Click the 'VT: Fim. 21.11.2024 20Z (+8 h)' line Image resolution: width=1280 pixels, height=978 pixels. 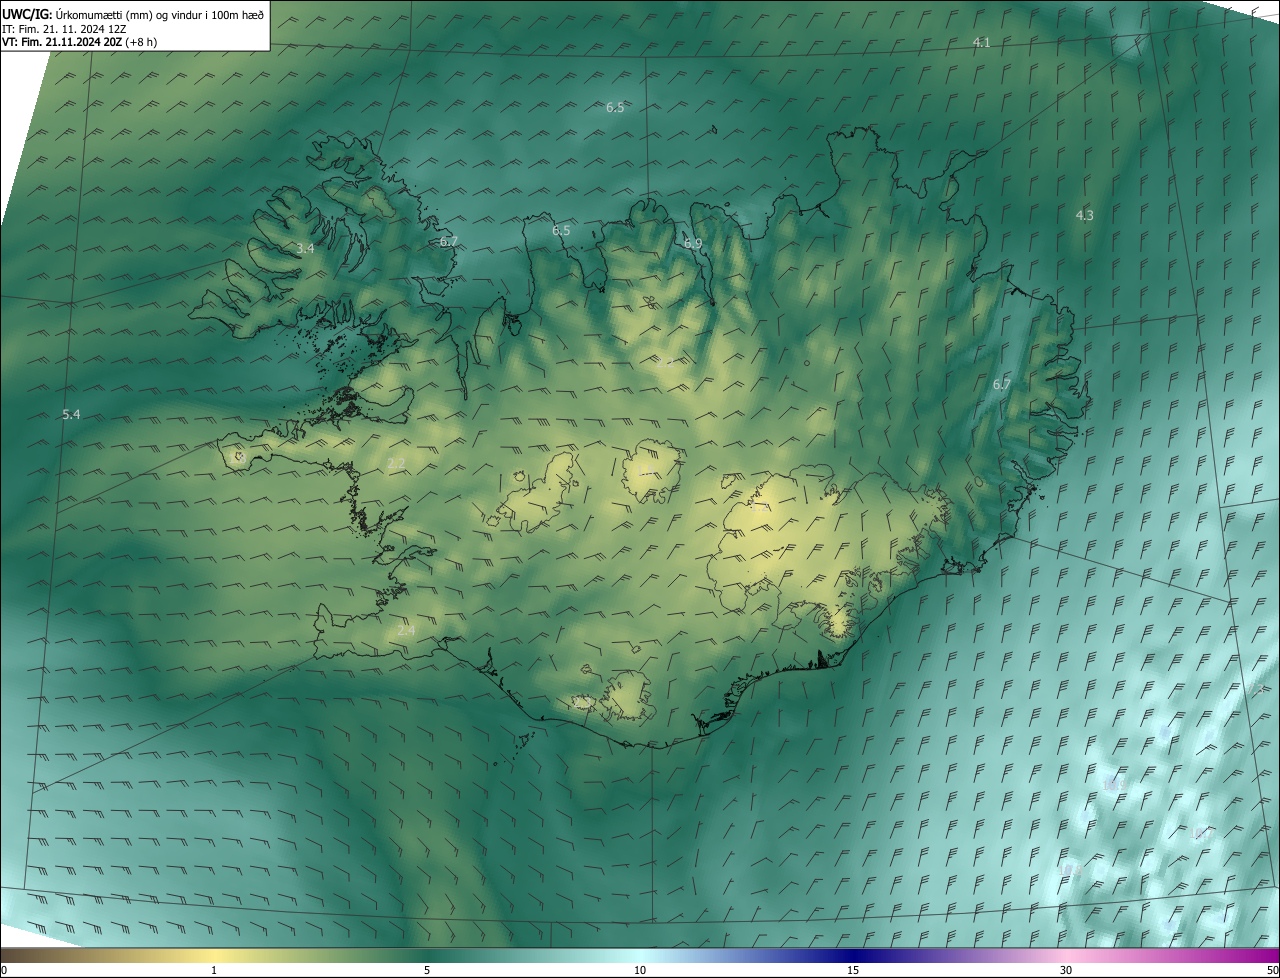(x=79, y=42)
